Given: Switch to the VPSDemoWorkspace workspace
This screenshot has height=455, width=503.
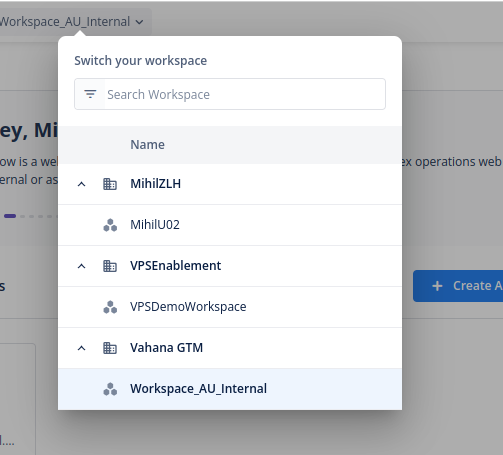Looking at the screenshot, I should click(x=230, y=307).
